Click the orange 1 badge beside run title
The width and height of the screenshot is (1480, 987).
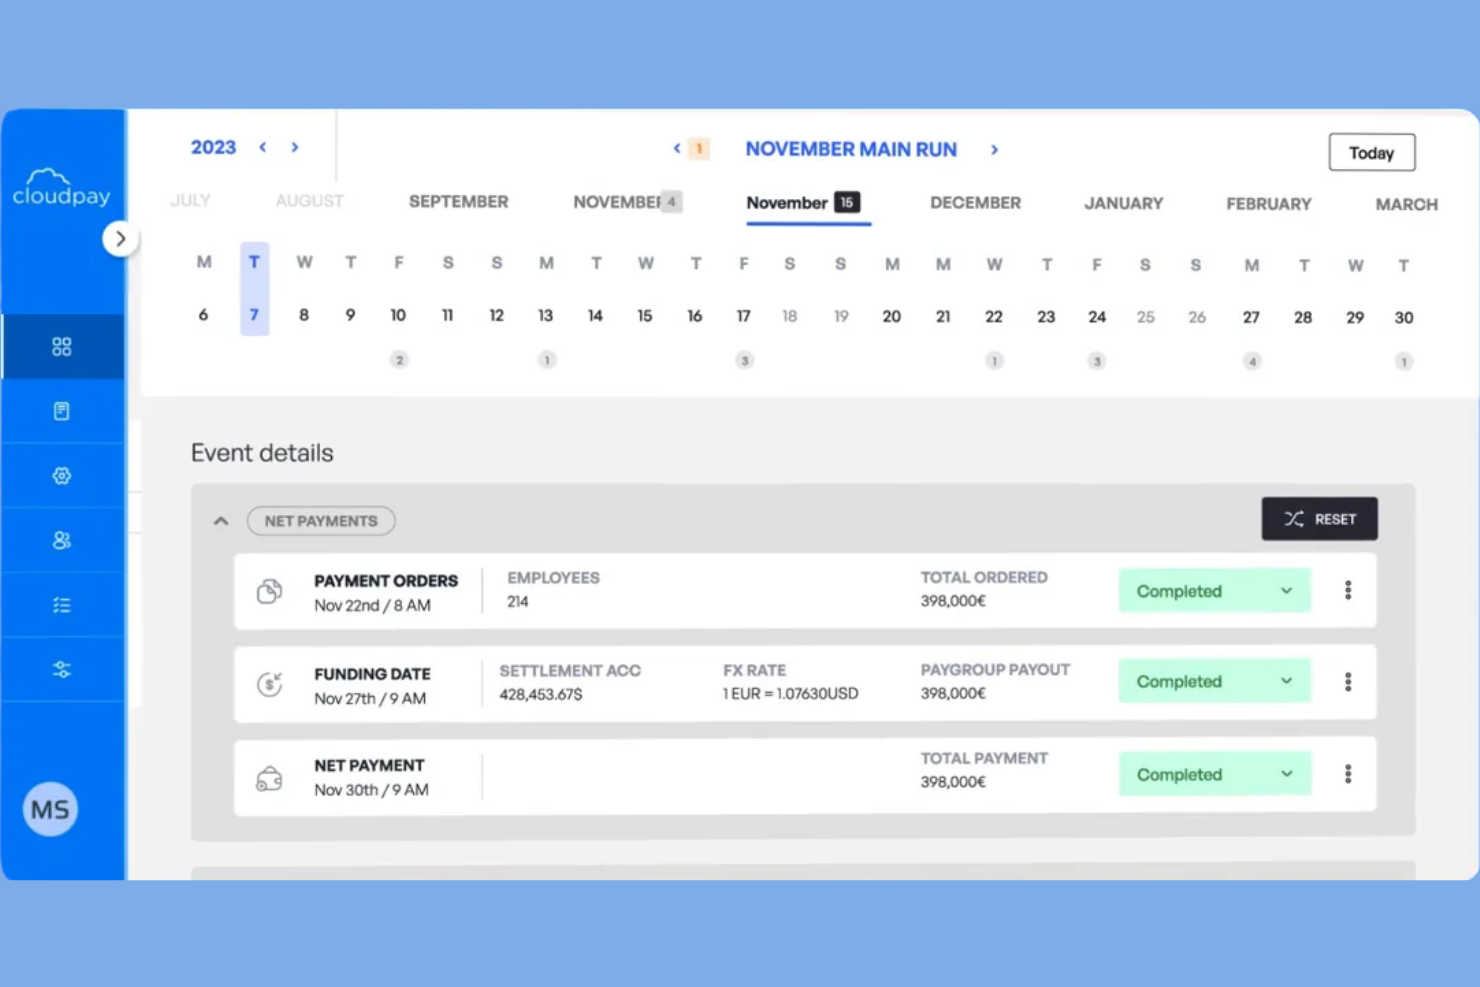[699, 149]
